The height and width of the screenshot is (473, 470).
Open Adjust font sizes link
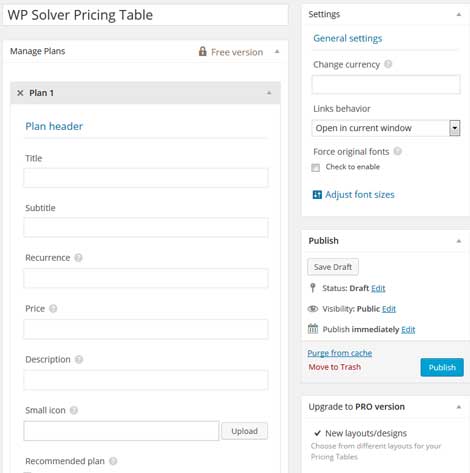(x=360, y=195)
